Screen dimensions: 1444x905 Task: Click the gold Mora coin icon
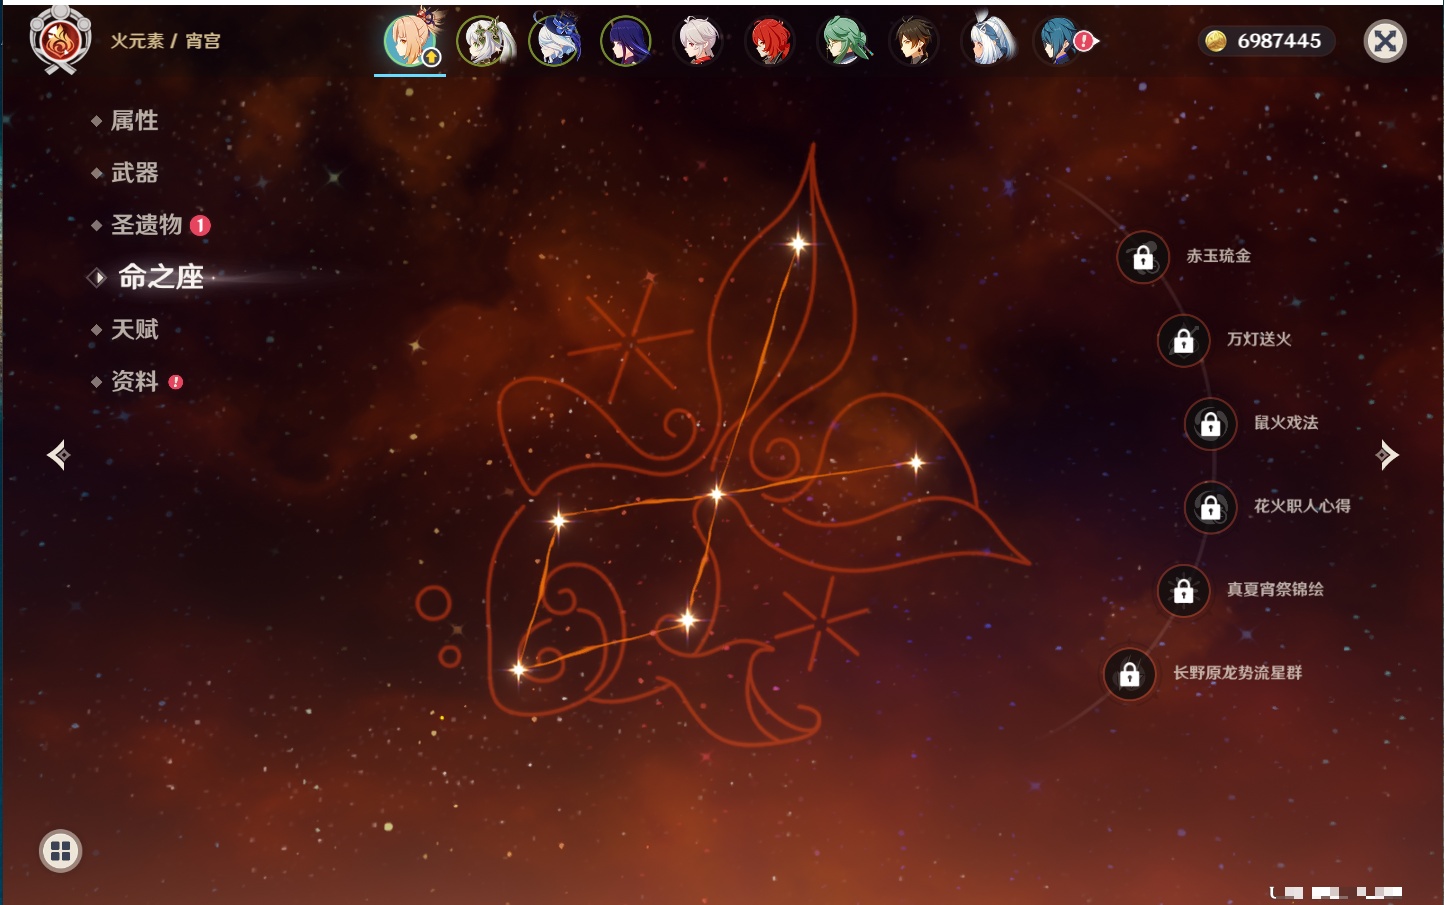[1215, 41]
